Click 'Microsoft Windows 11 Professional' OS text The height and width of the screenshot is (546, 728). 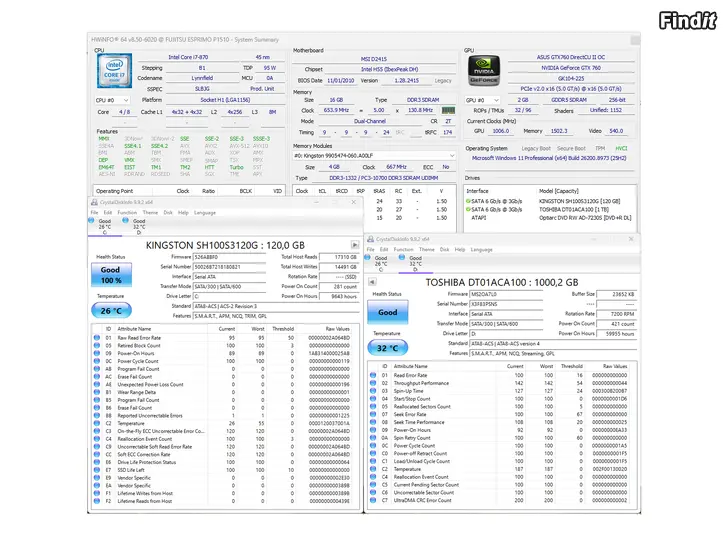pyautogui.click(x=549, y=158)
